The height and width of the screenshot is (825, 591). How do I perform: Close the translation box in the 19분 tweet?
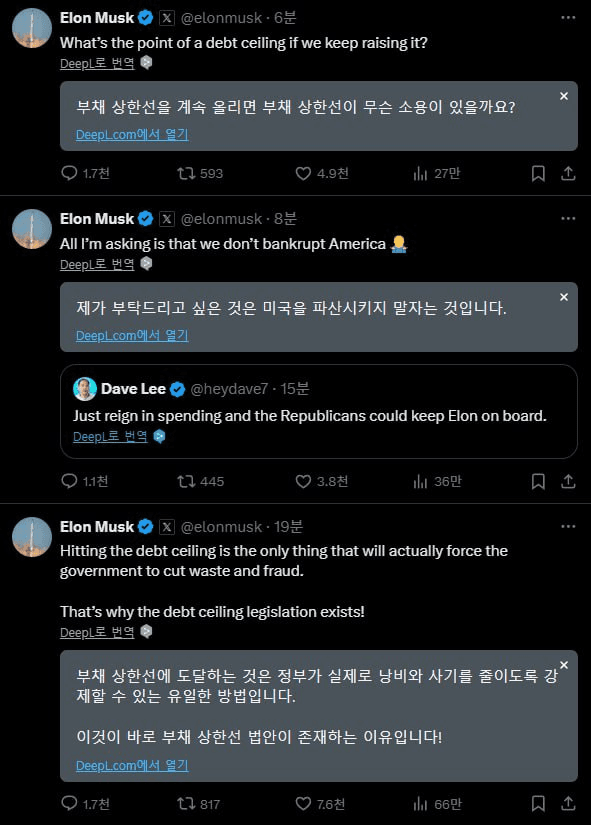[564, 665]
